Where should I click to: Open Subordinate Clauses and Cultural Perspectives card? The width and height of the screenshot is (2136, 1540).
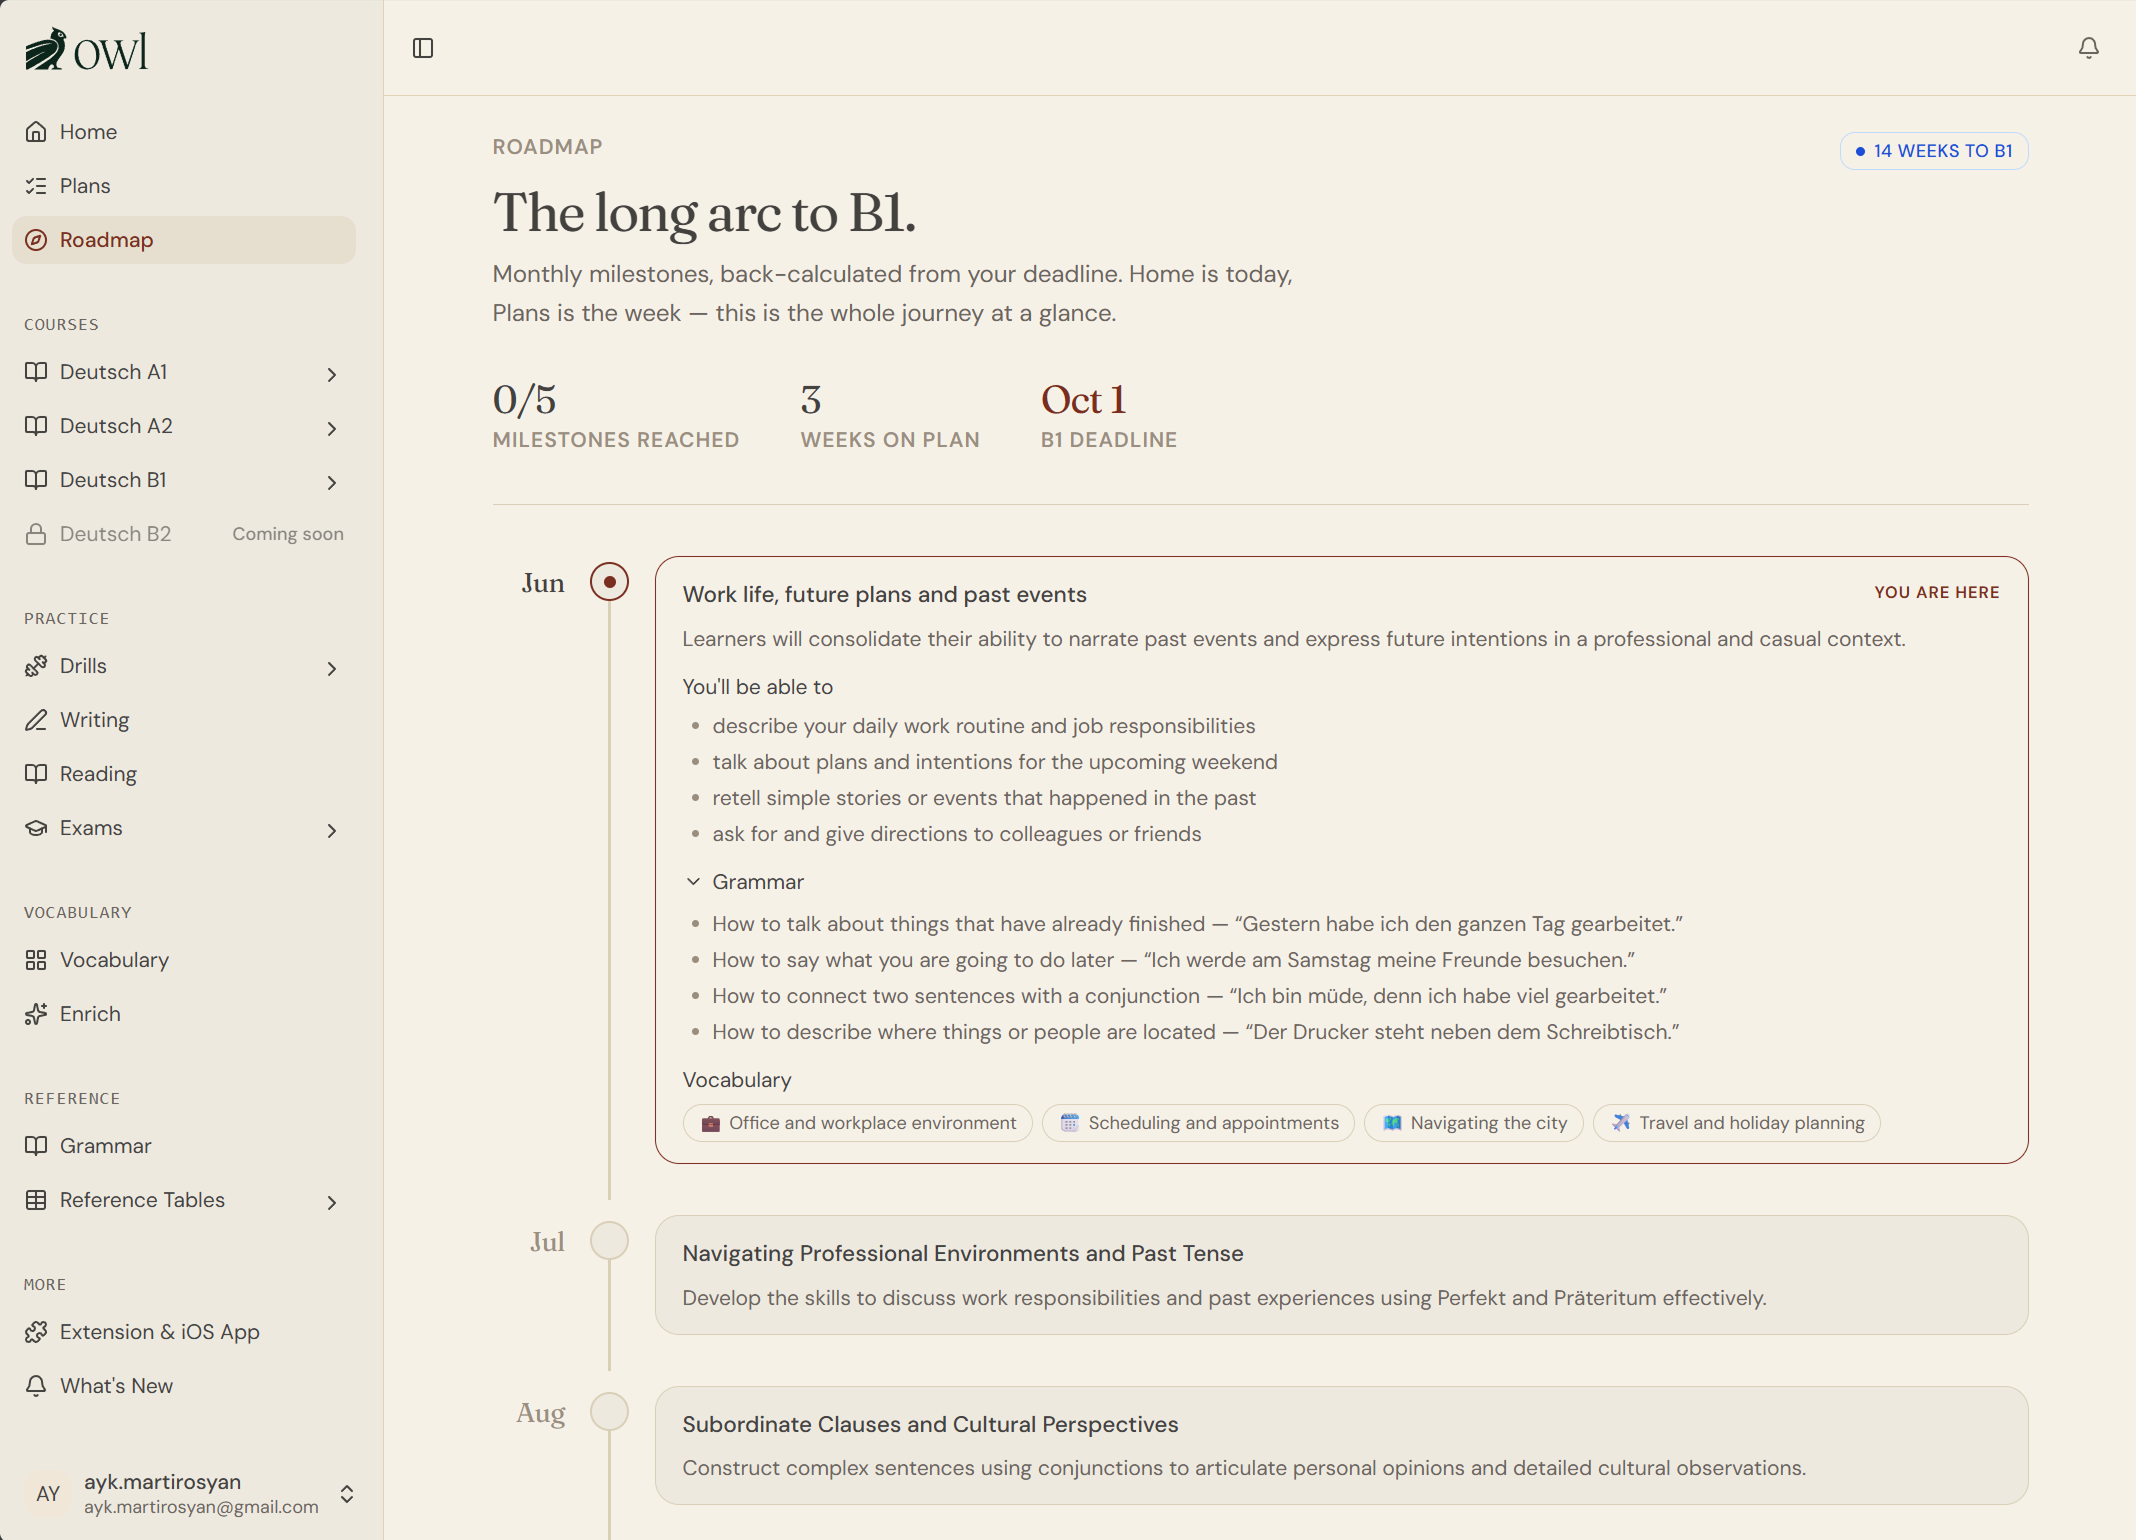pos(1341,1445)
